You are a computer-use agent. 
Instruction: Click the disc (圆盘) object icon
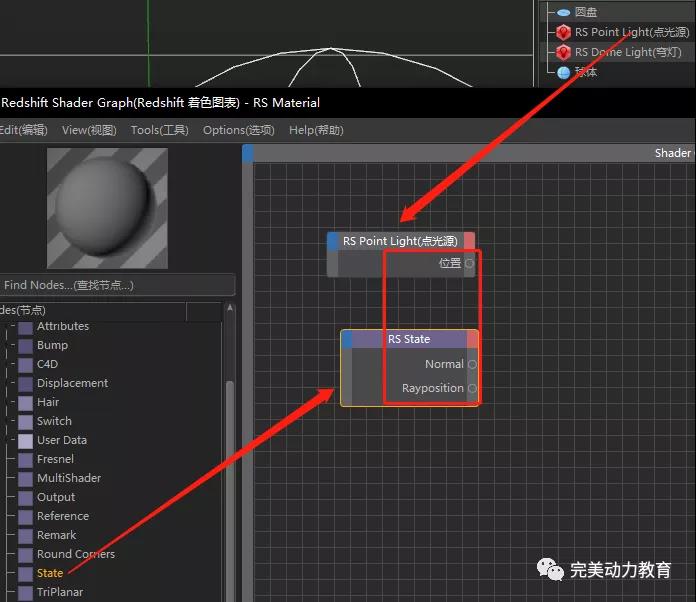tap(564, 13)
